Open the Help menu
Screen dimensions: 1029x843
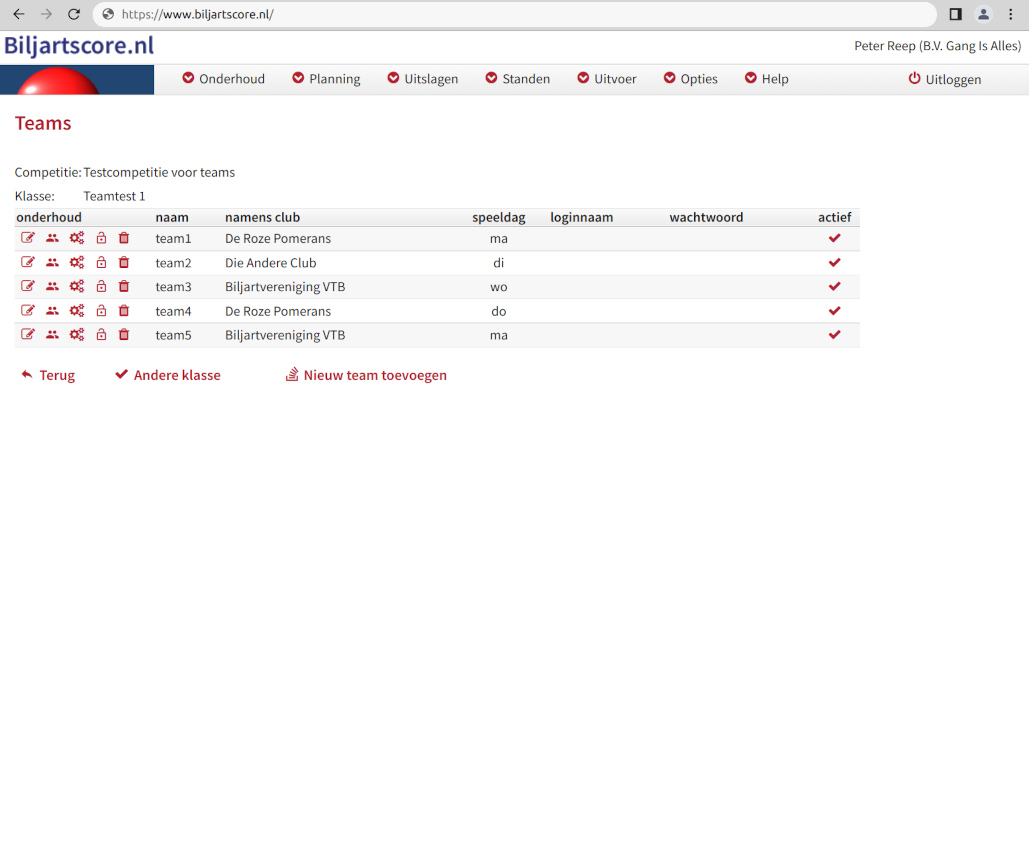click(766, 79)
